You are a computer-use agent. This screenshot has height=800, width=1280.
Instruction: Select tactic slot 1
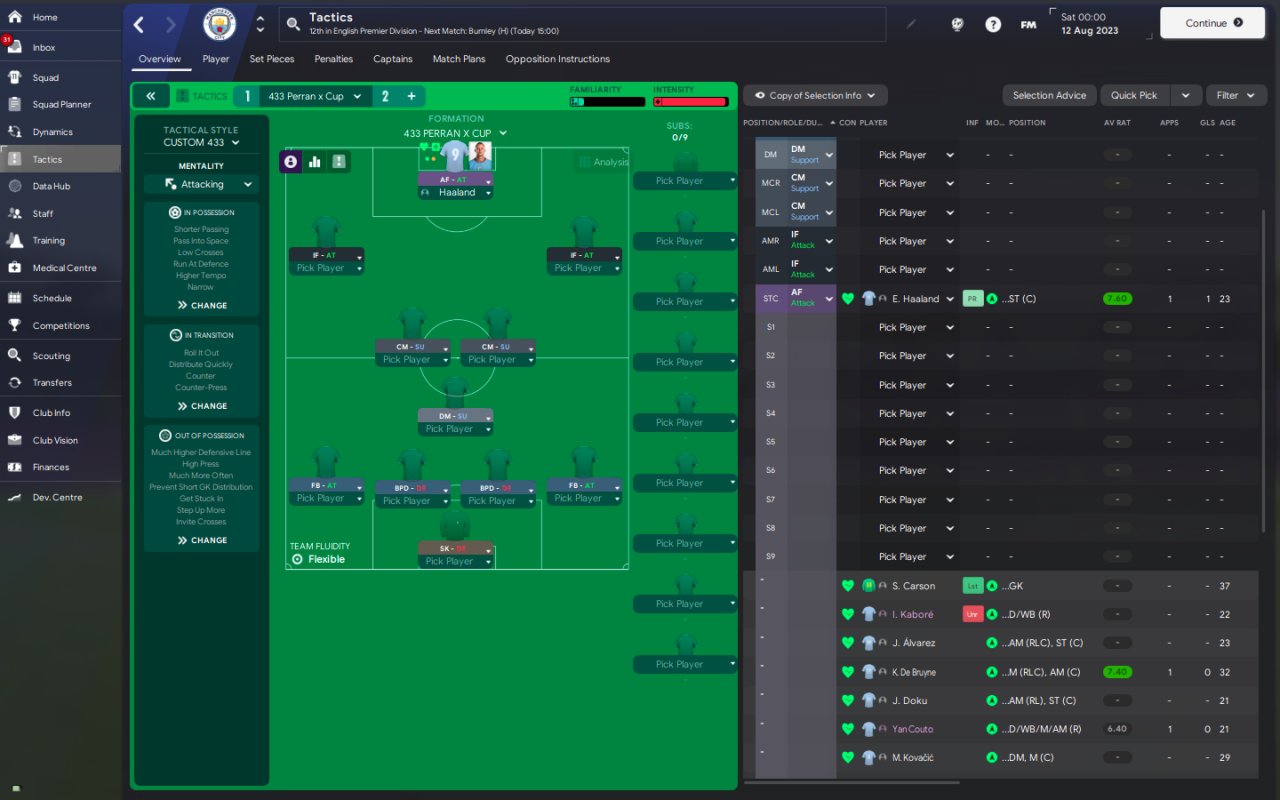coord(246,96)
